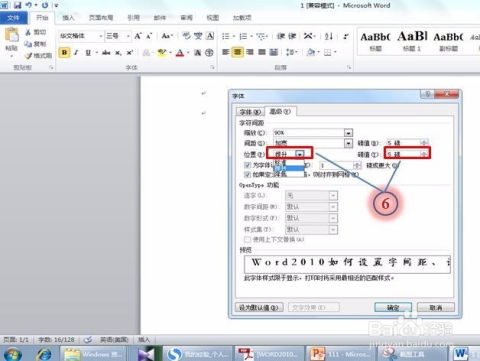
Task: Click the Underline button in the ribbon
Action: click(x=88, y=52)
